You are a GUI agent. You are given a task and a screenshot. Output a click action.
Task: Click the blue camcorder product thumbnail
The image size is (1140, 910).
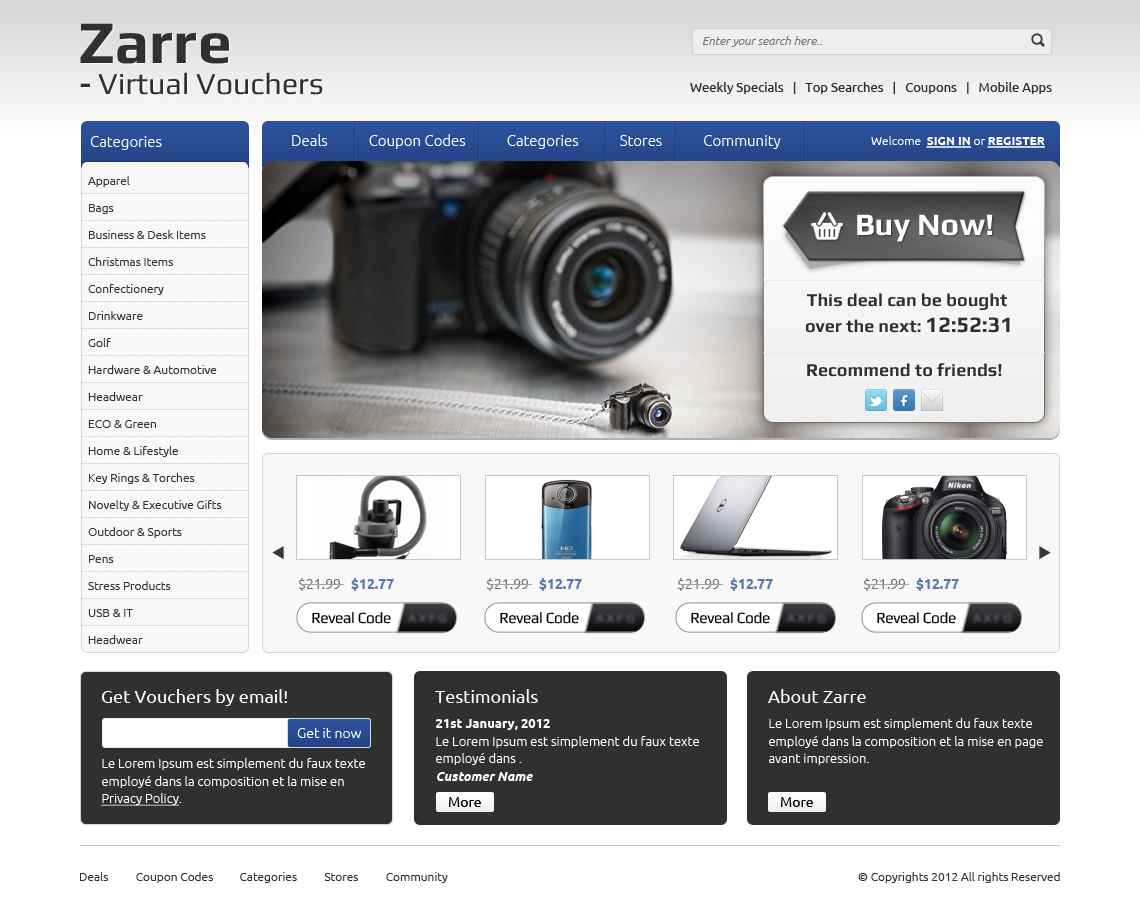pyautogui.click(x=567, y=518)
